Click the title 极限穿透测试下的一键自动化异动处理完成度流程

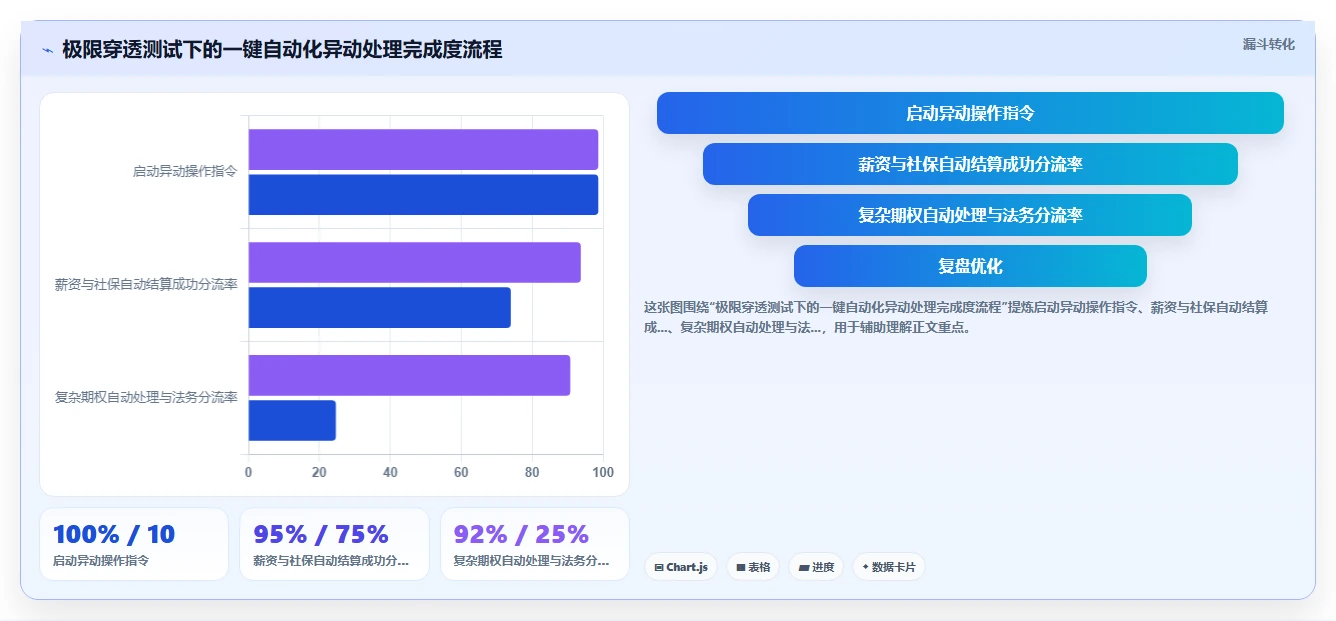pyautogui.click(x=282, y=49)
